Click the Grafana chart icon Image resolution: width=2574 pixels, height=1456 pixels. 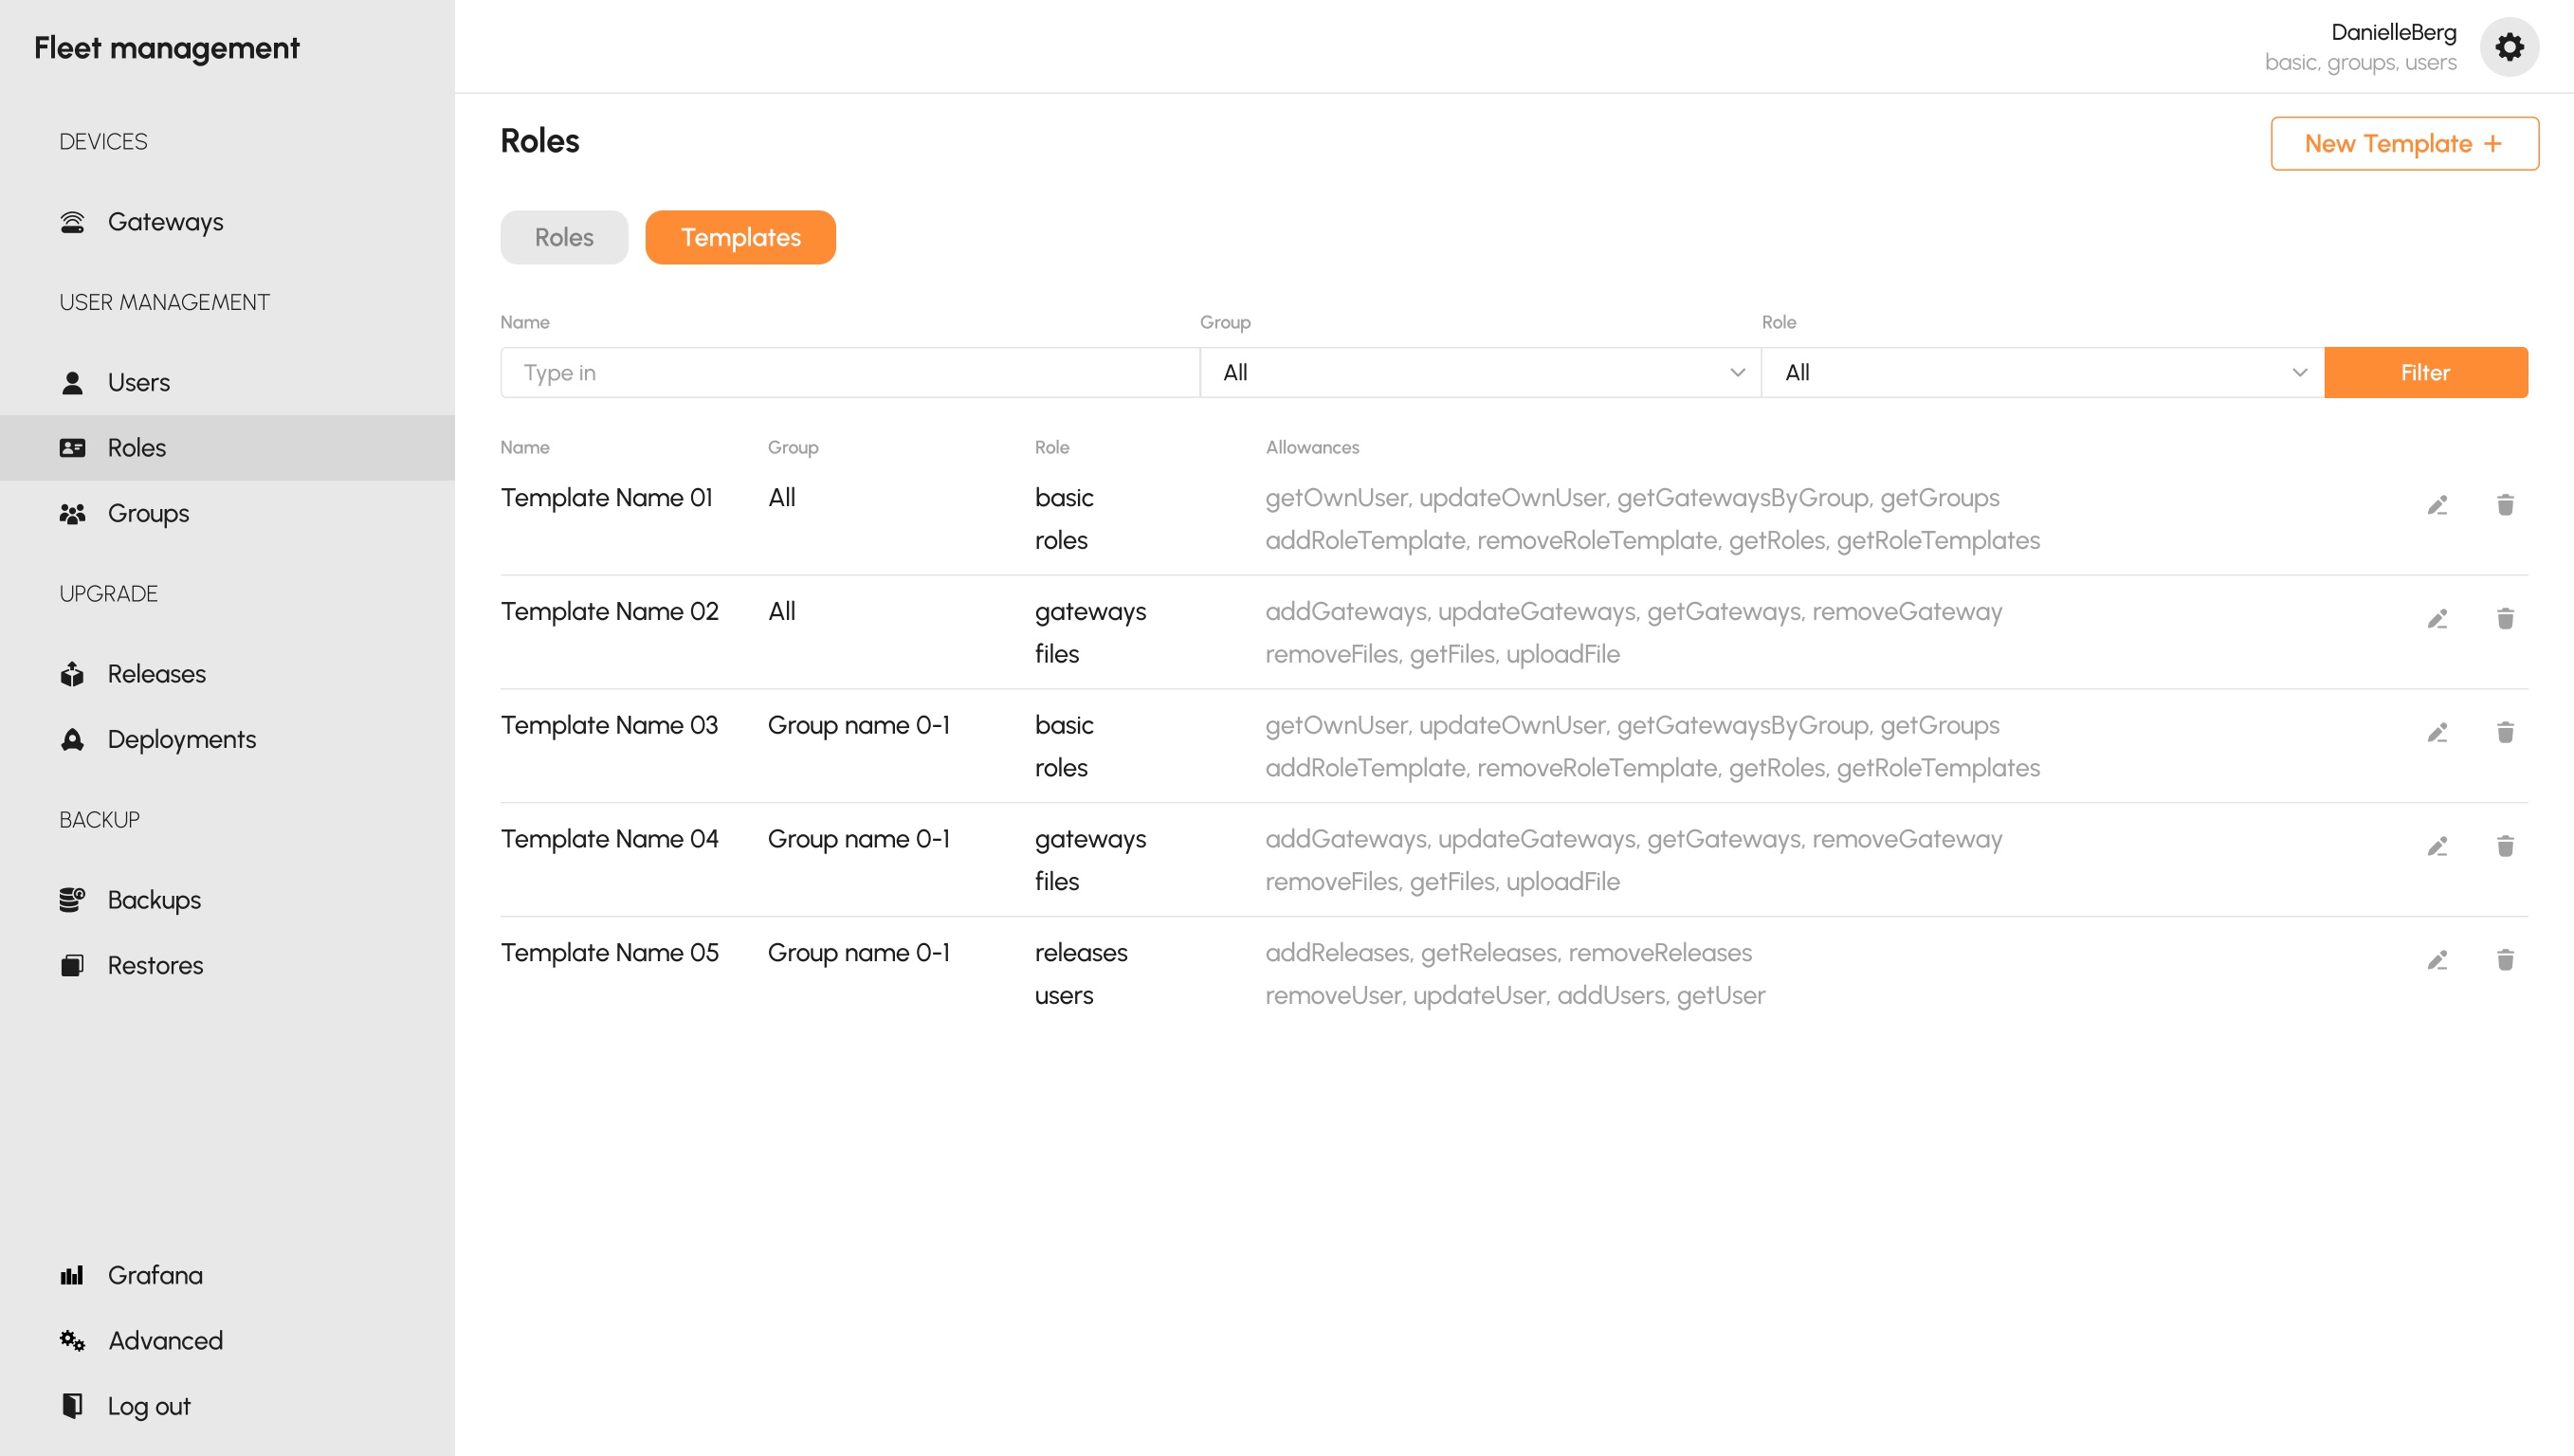[72, 1275]
